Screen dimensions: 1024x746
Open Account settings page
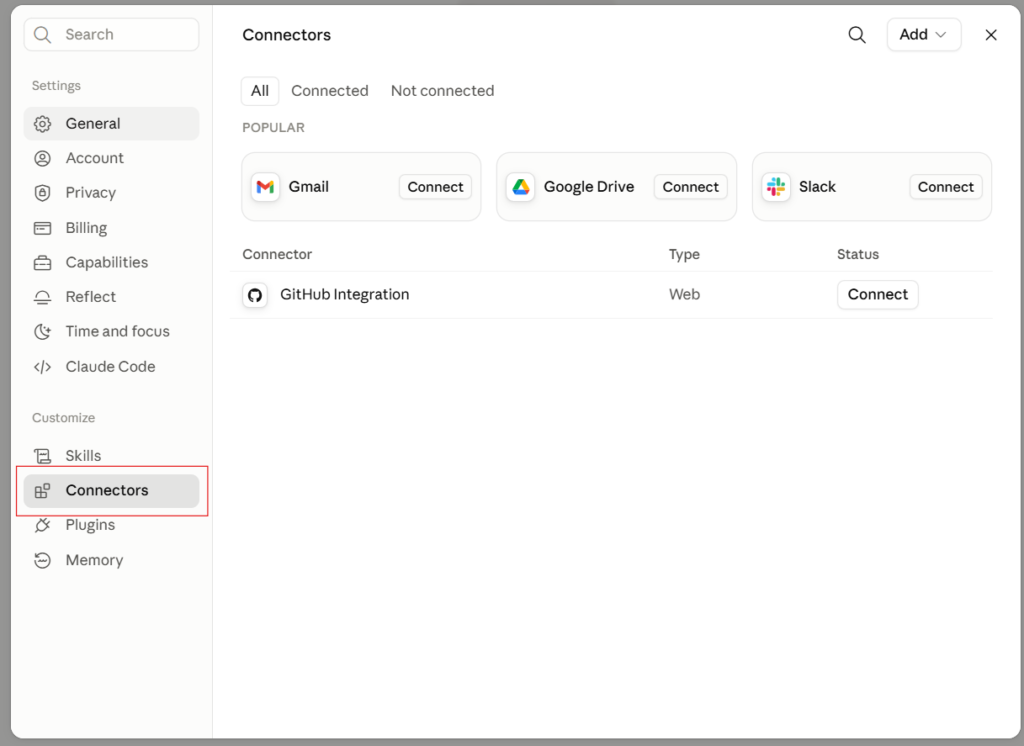(112, 158)
